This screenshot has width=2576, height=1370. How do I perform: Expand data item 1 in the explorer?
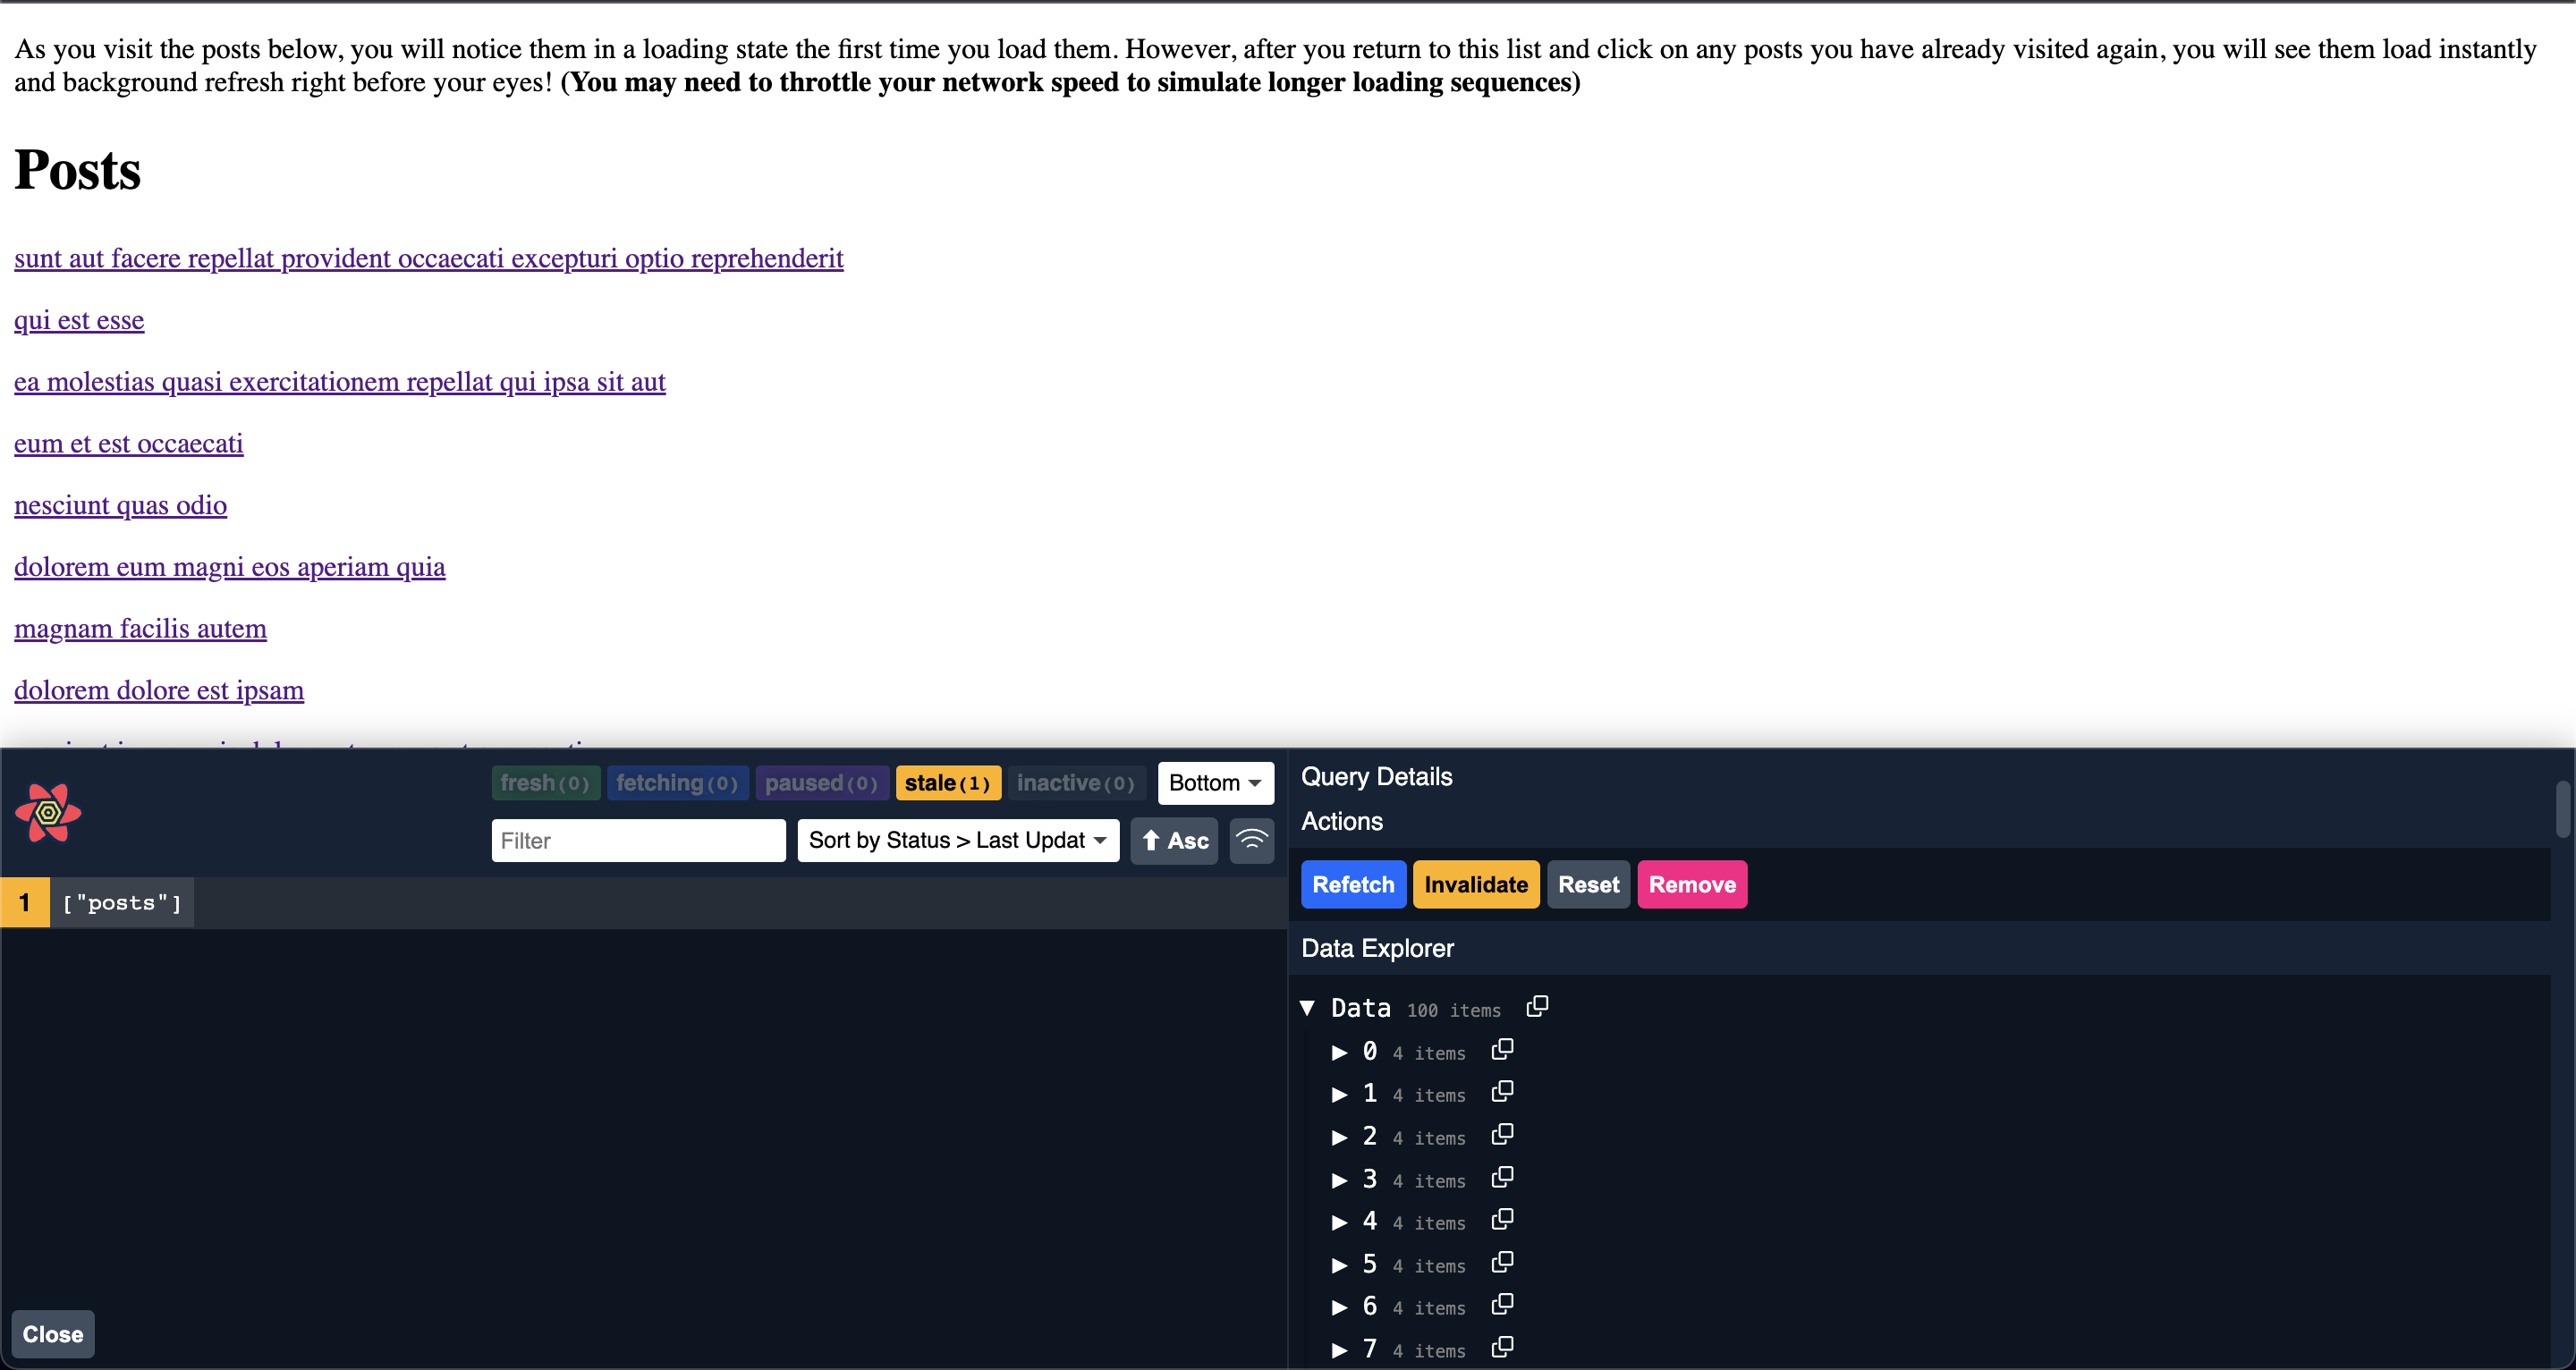tap(1339, 1094)
